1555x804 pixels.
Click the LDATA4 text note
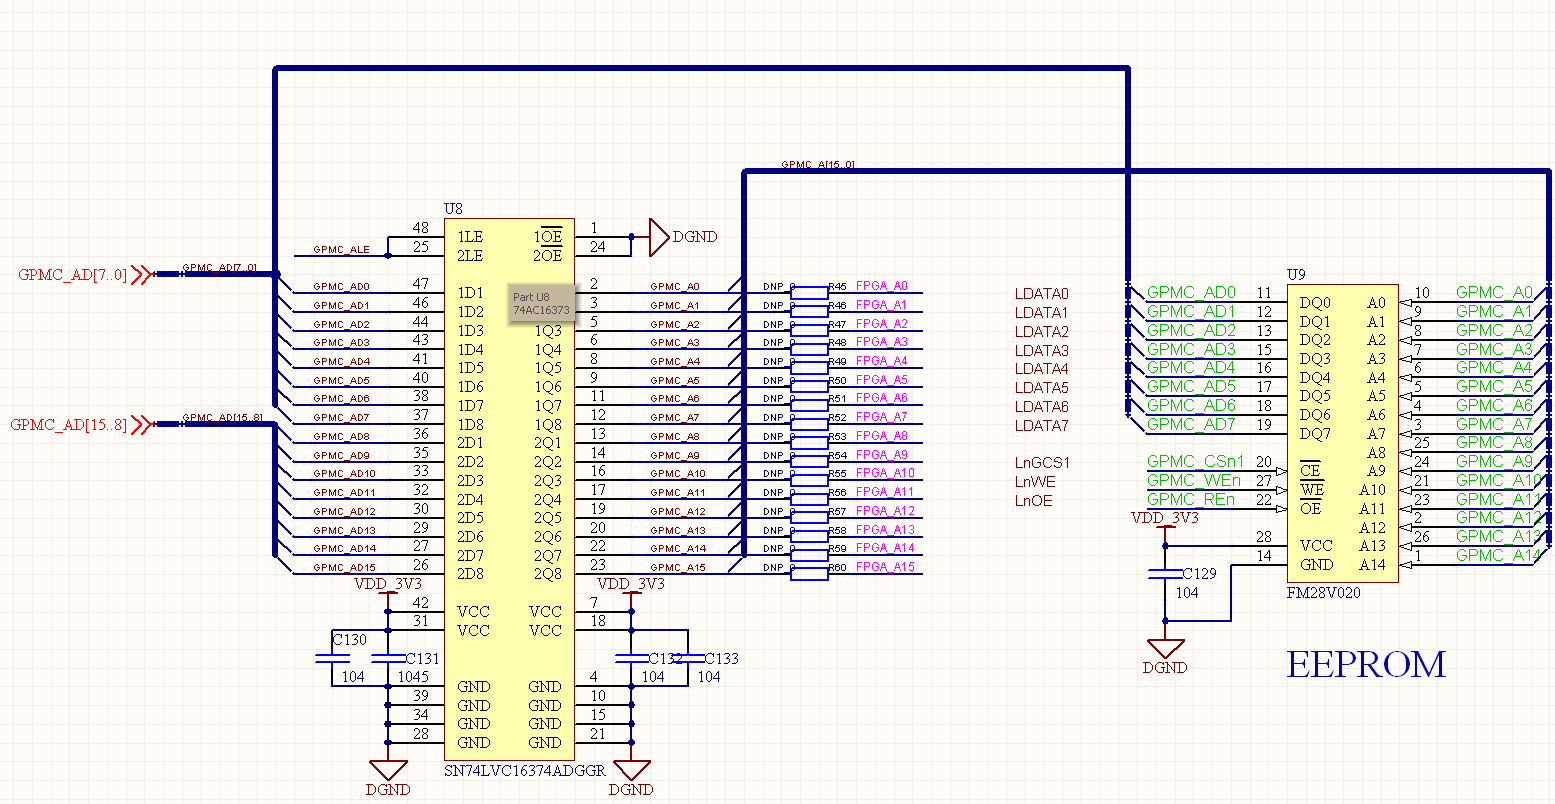point(1042,369)
